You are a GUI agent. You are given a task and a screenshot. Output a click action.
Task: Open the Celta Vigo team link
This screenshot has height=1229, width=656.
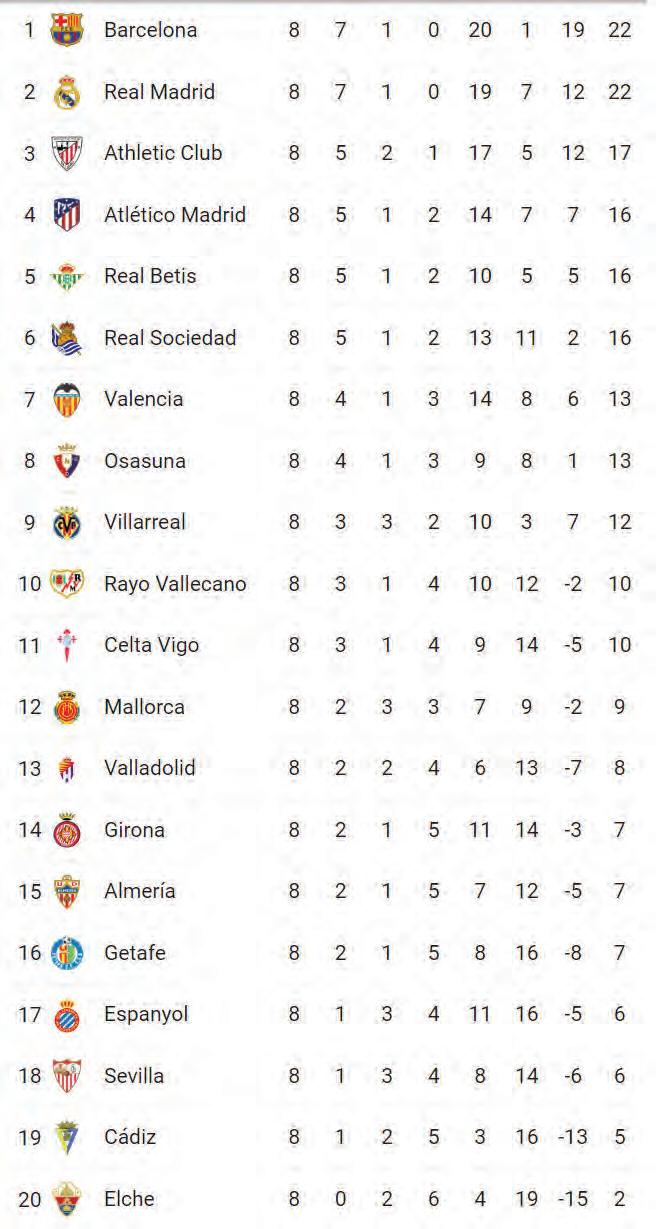coord(151,645)
